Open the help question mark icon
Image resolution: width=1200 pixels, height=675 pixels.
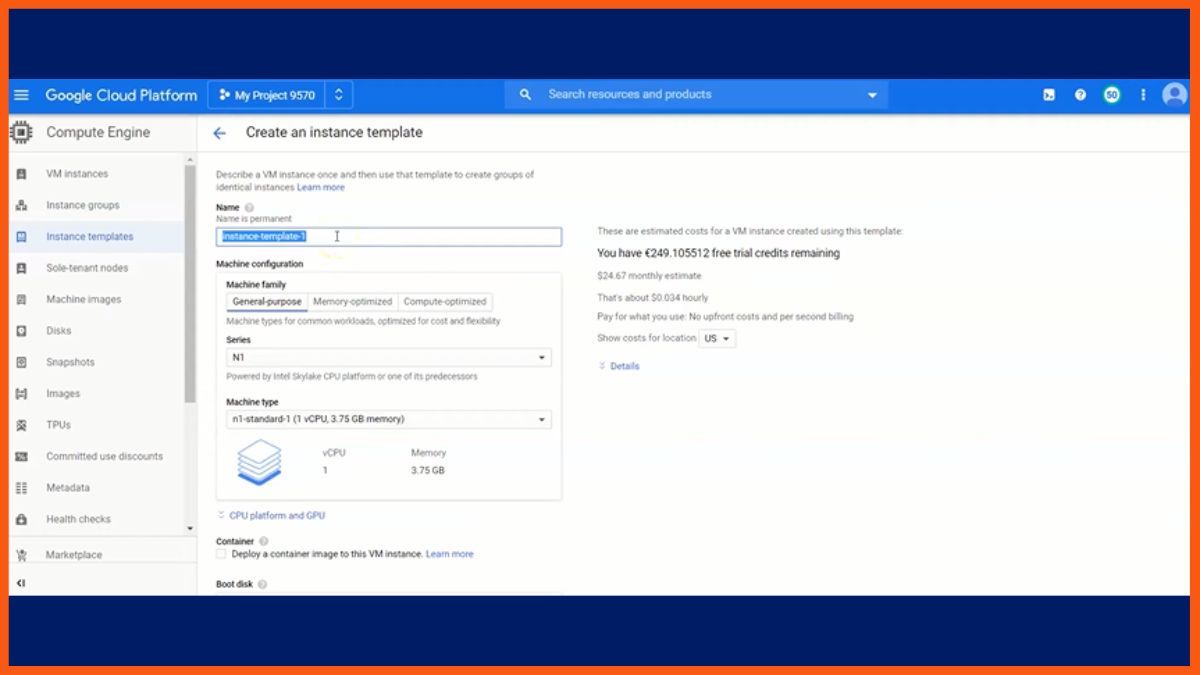tap(1080, 95)
